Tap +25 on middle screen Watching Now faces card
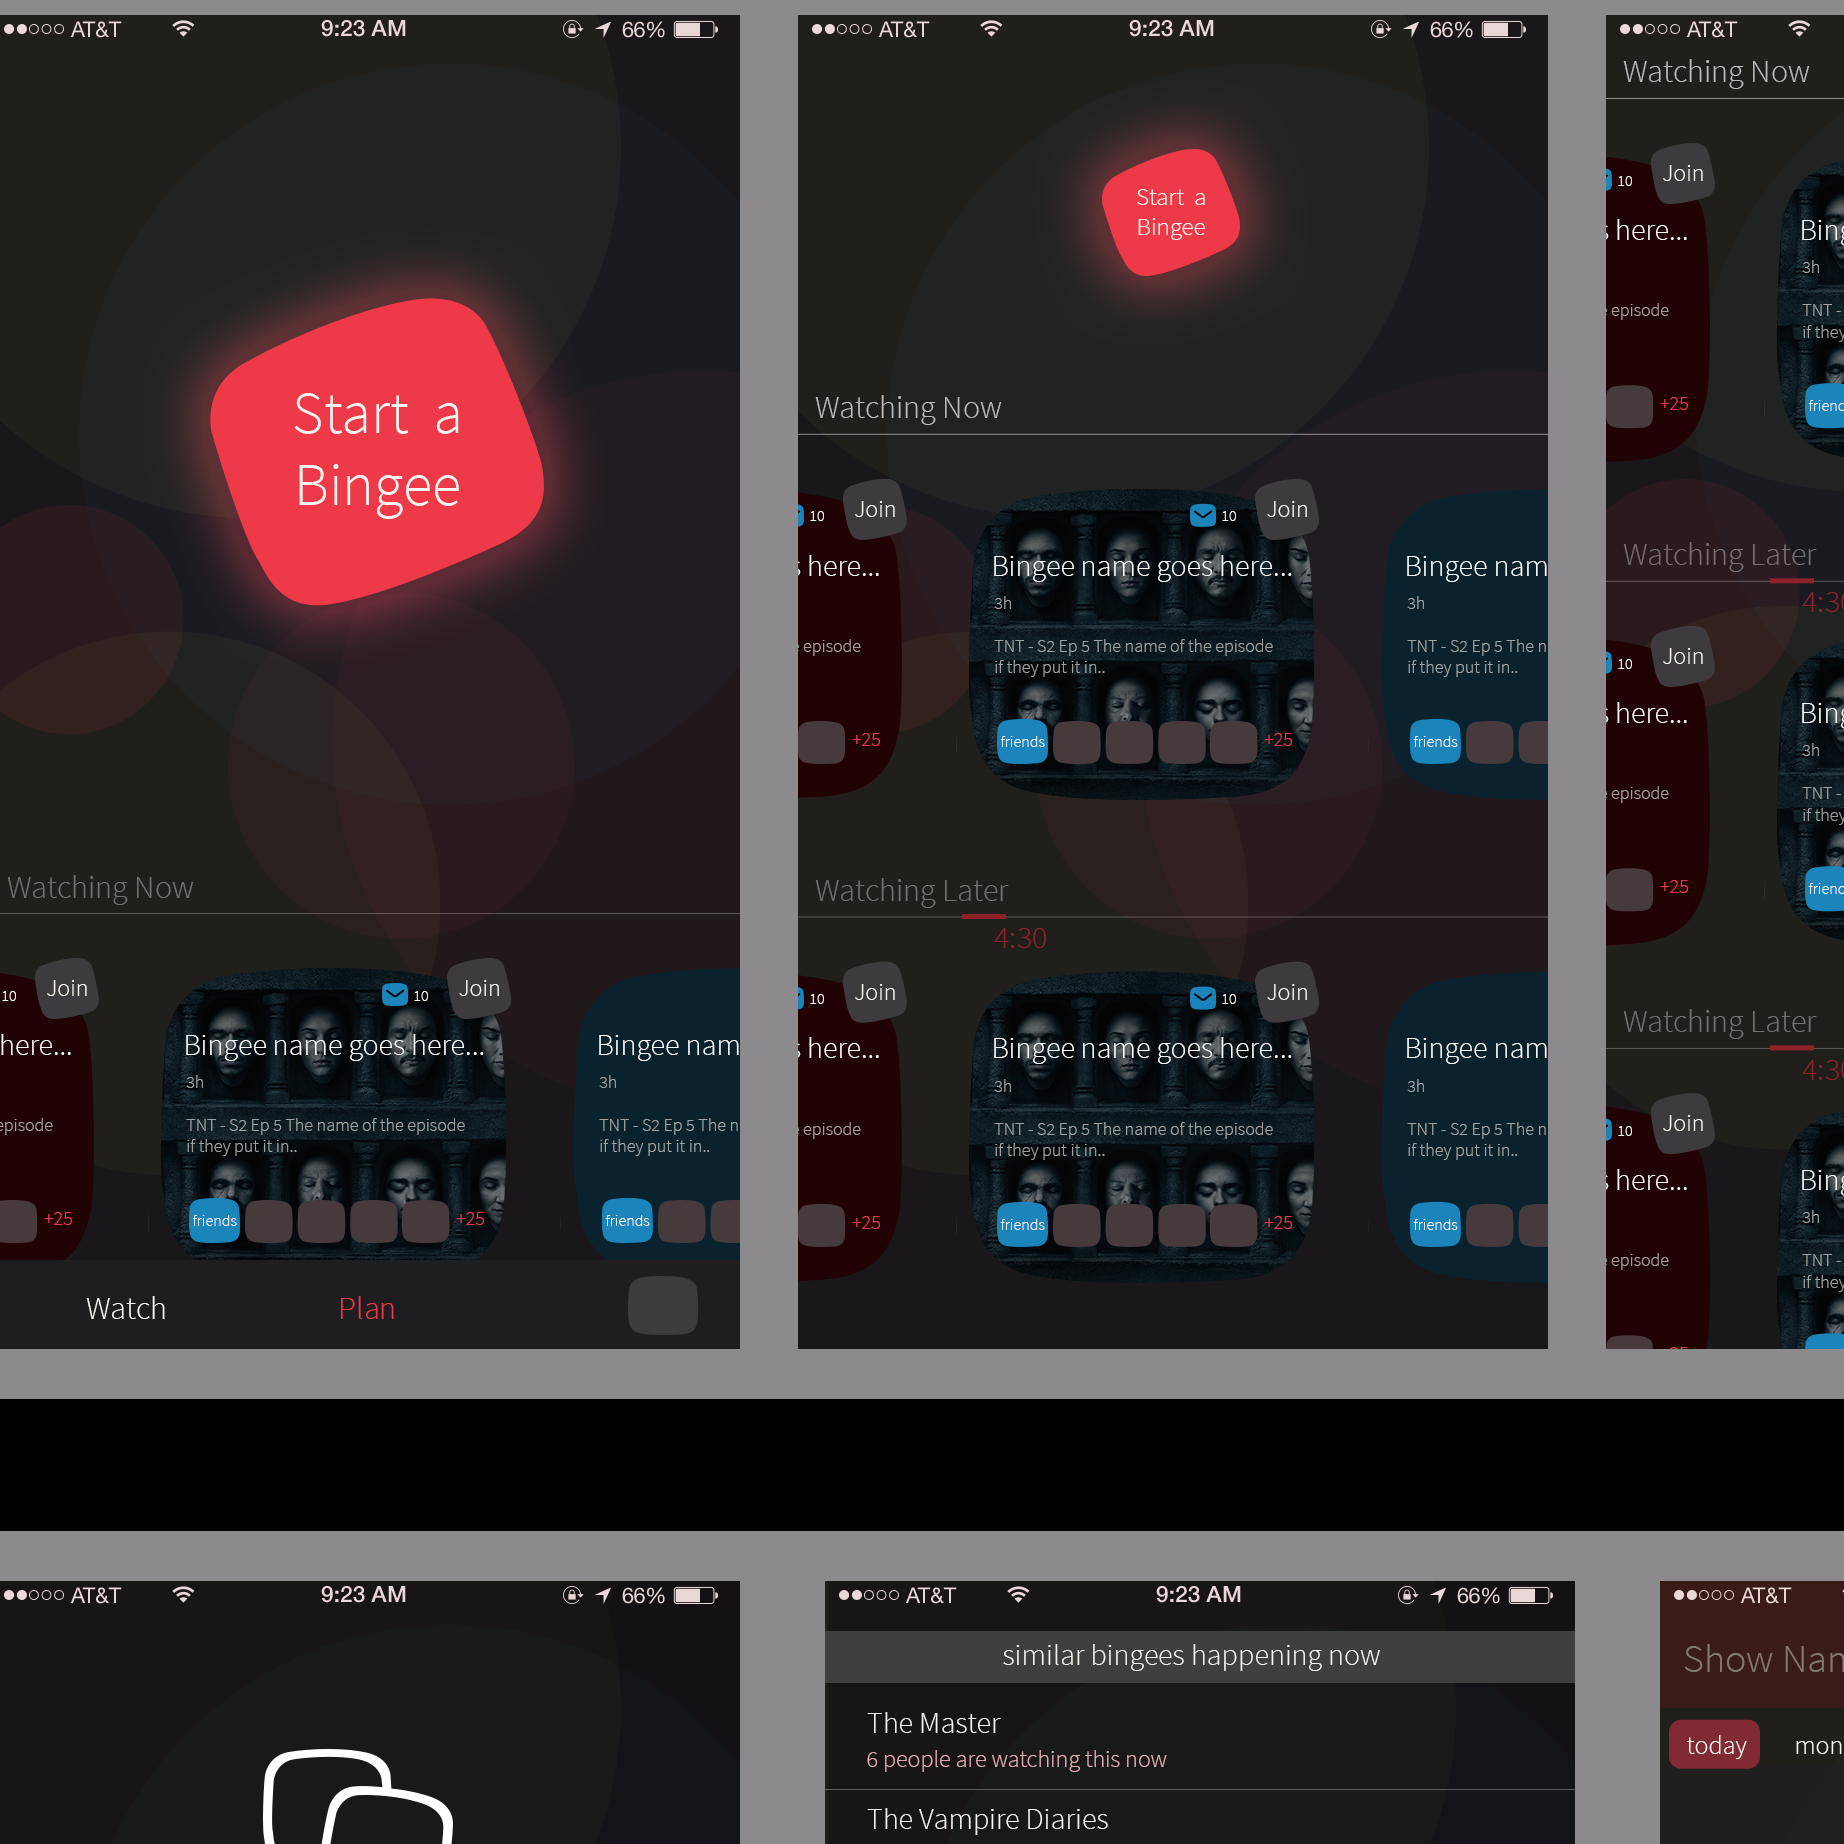Screen dimensions: 1844x1844 coord(1278,740)
